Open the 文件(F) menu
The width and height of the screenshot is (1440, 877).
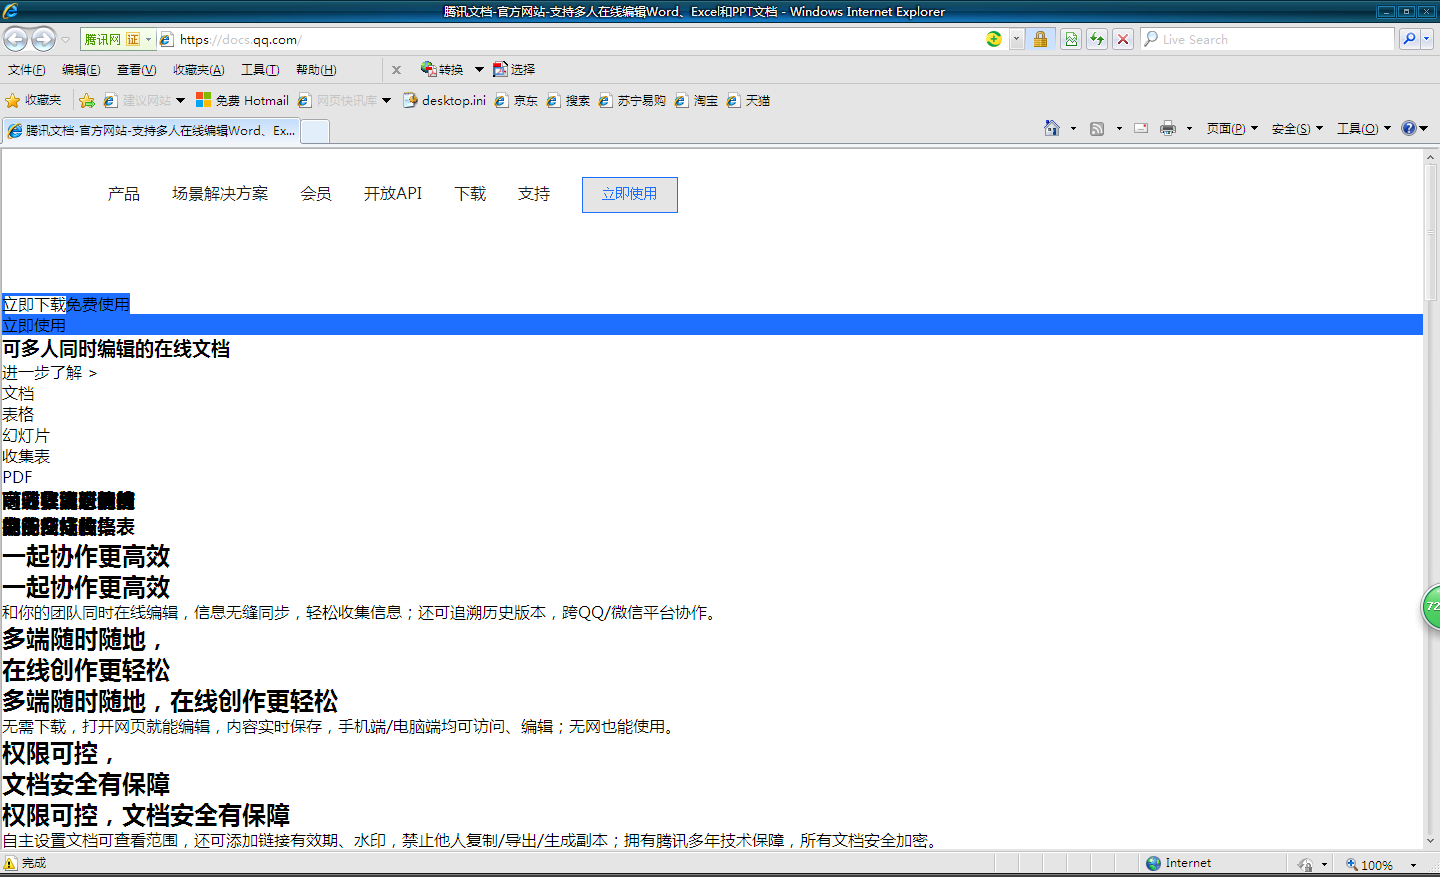click(27, 70)
